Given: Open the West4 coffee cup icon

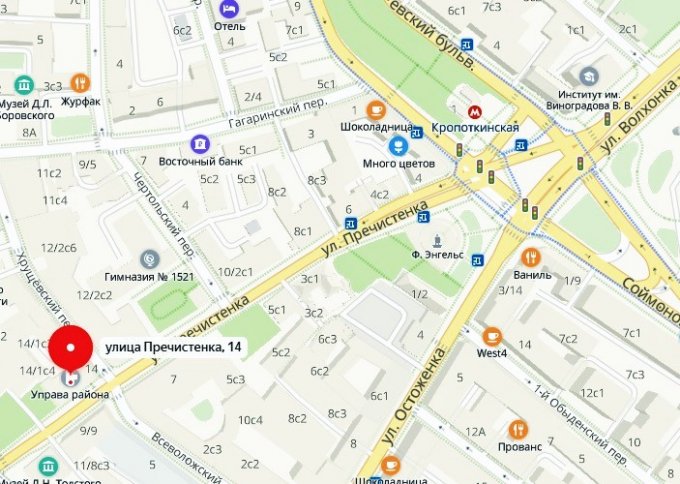Looking at the screenshot, I should click(492, 337).
